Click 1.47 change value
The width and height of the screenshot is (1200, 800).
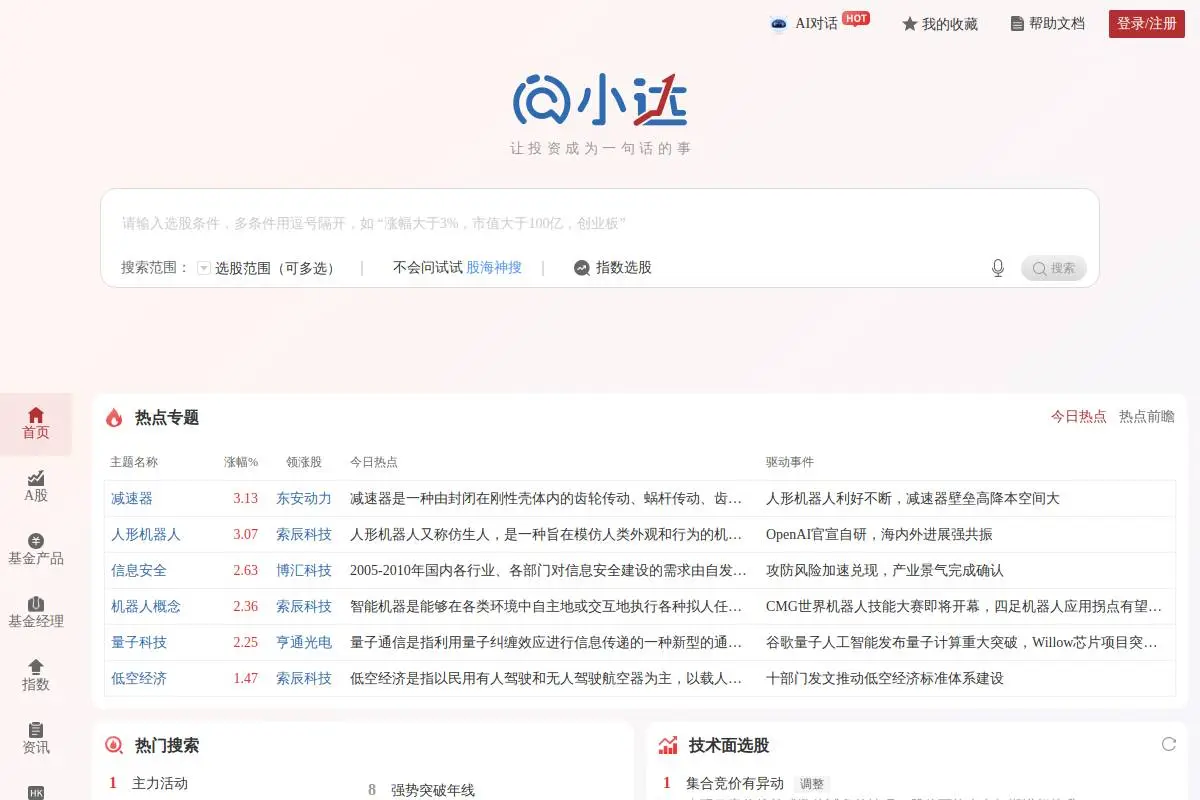(246, 678)
